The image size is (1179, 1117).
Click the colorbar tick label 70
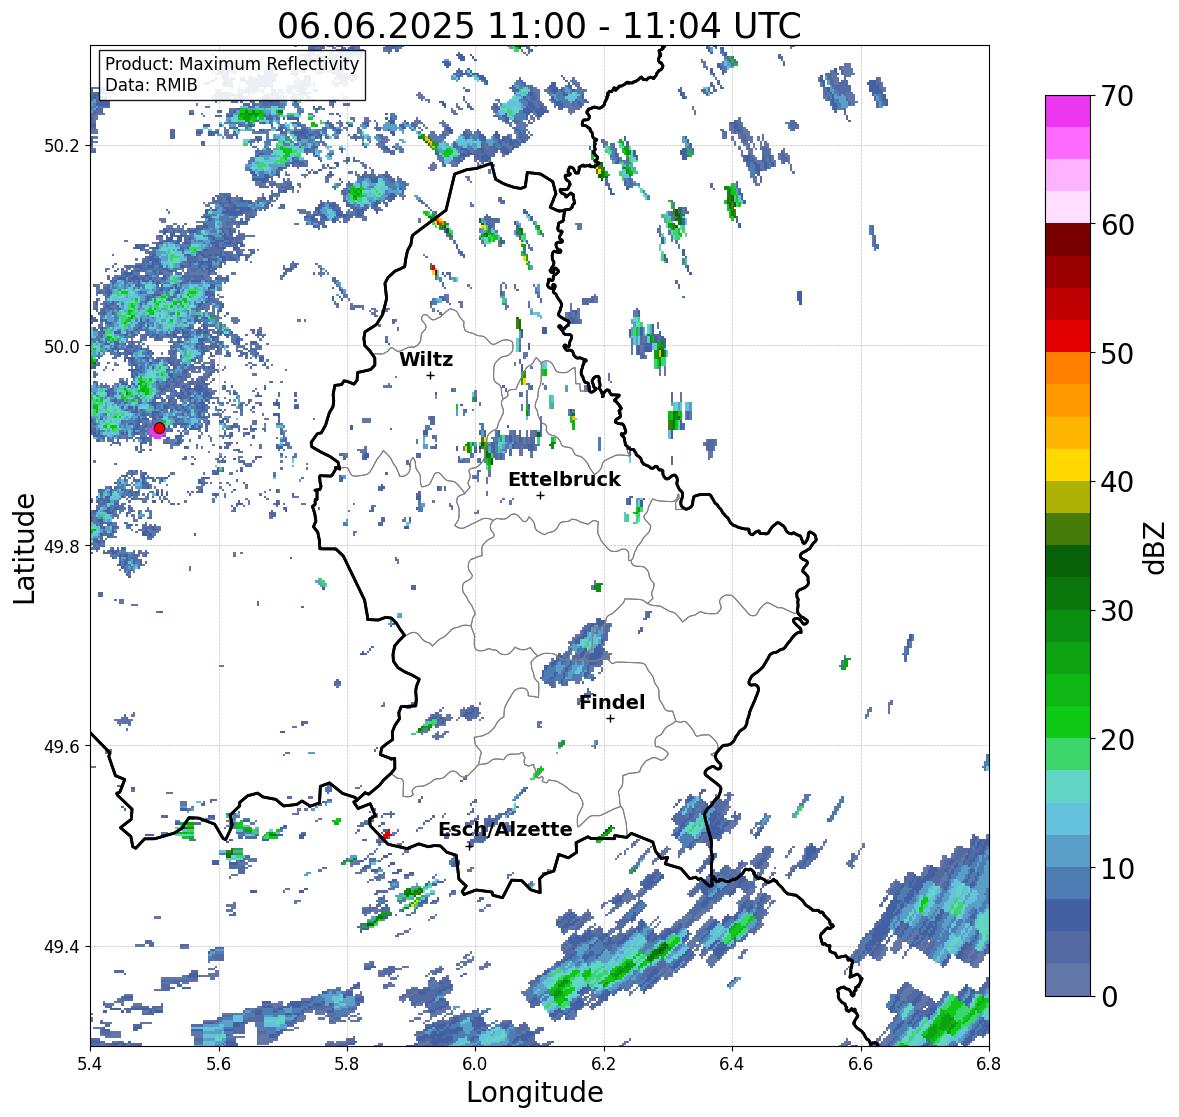(1117, 96)
